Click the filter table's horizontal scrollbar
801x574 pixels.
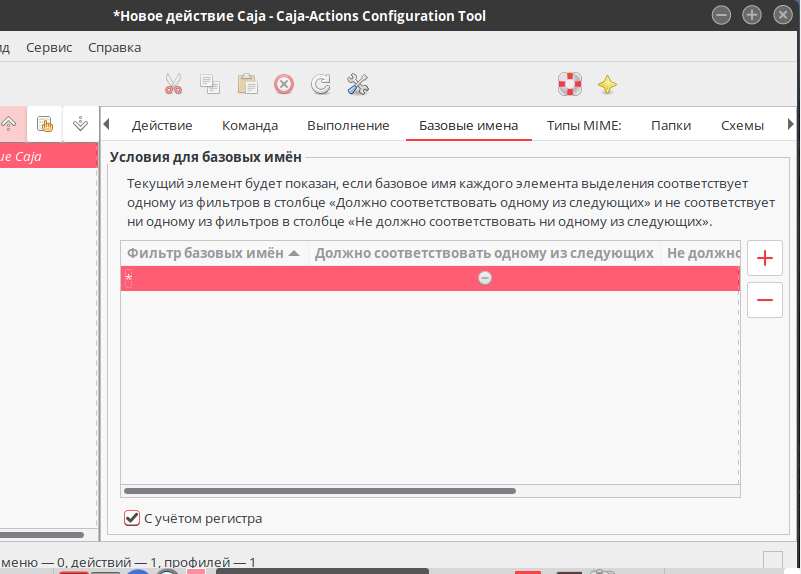pos(320,491)
